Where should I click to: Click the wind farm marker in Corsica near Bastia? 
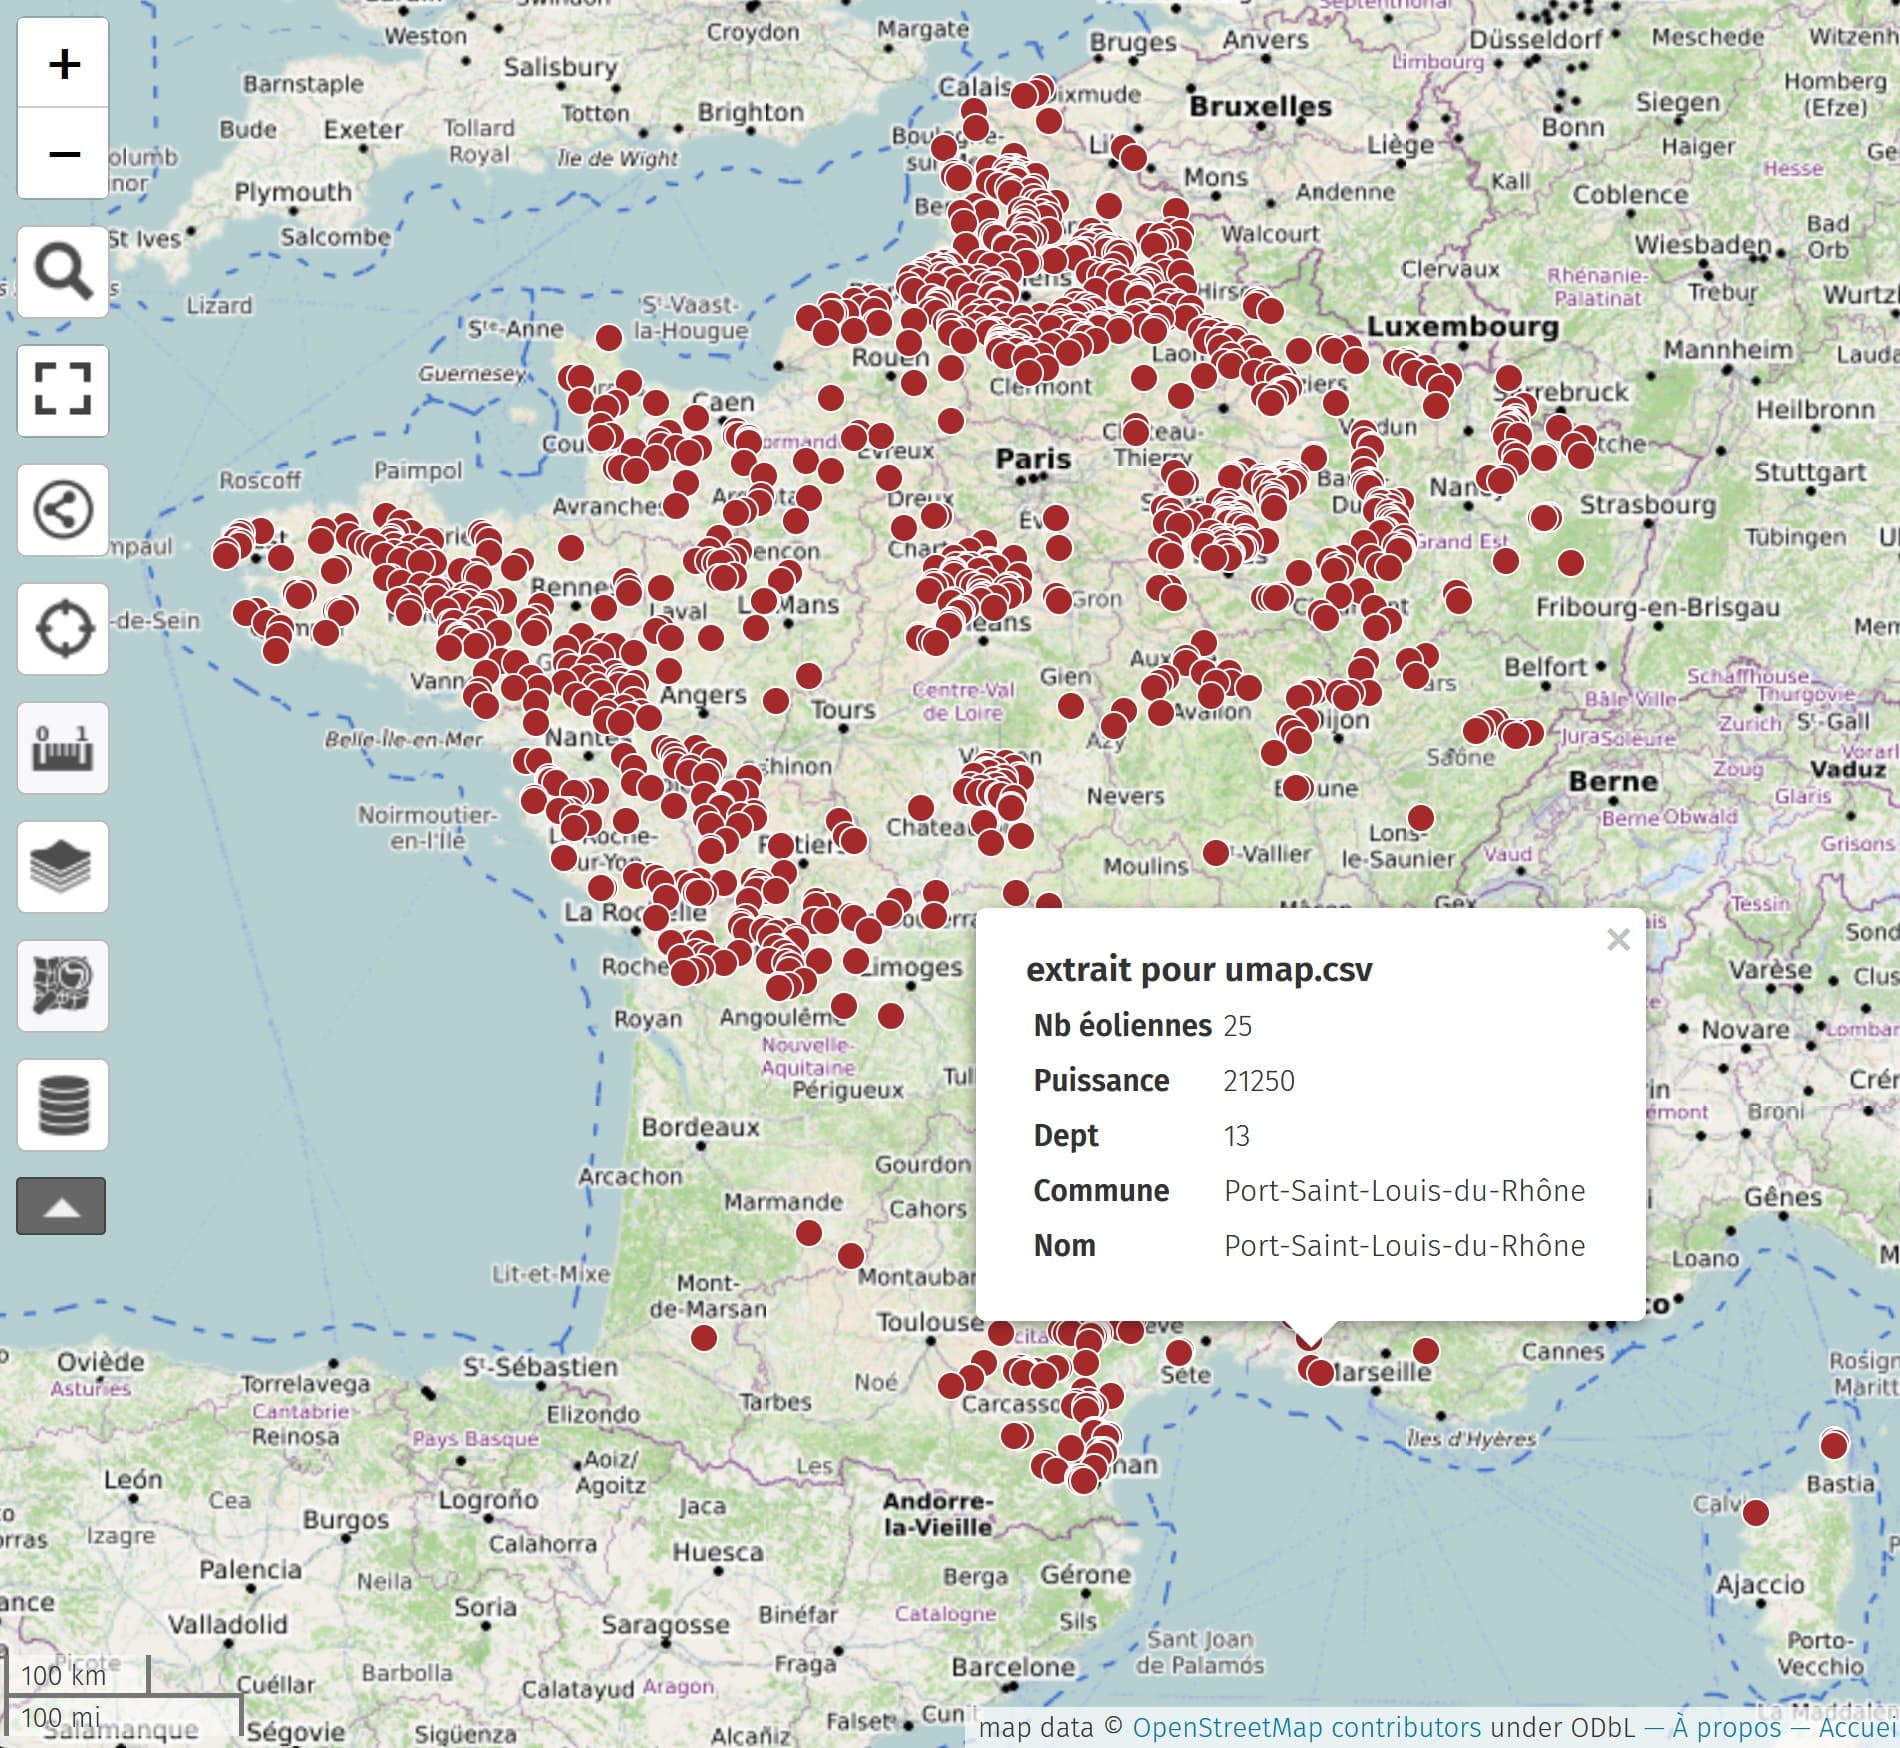(x=1833, y=1445)
